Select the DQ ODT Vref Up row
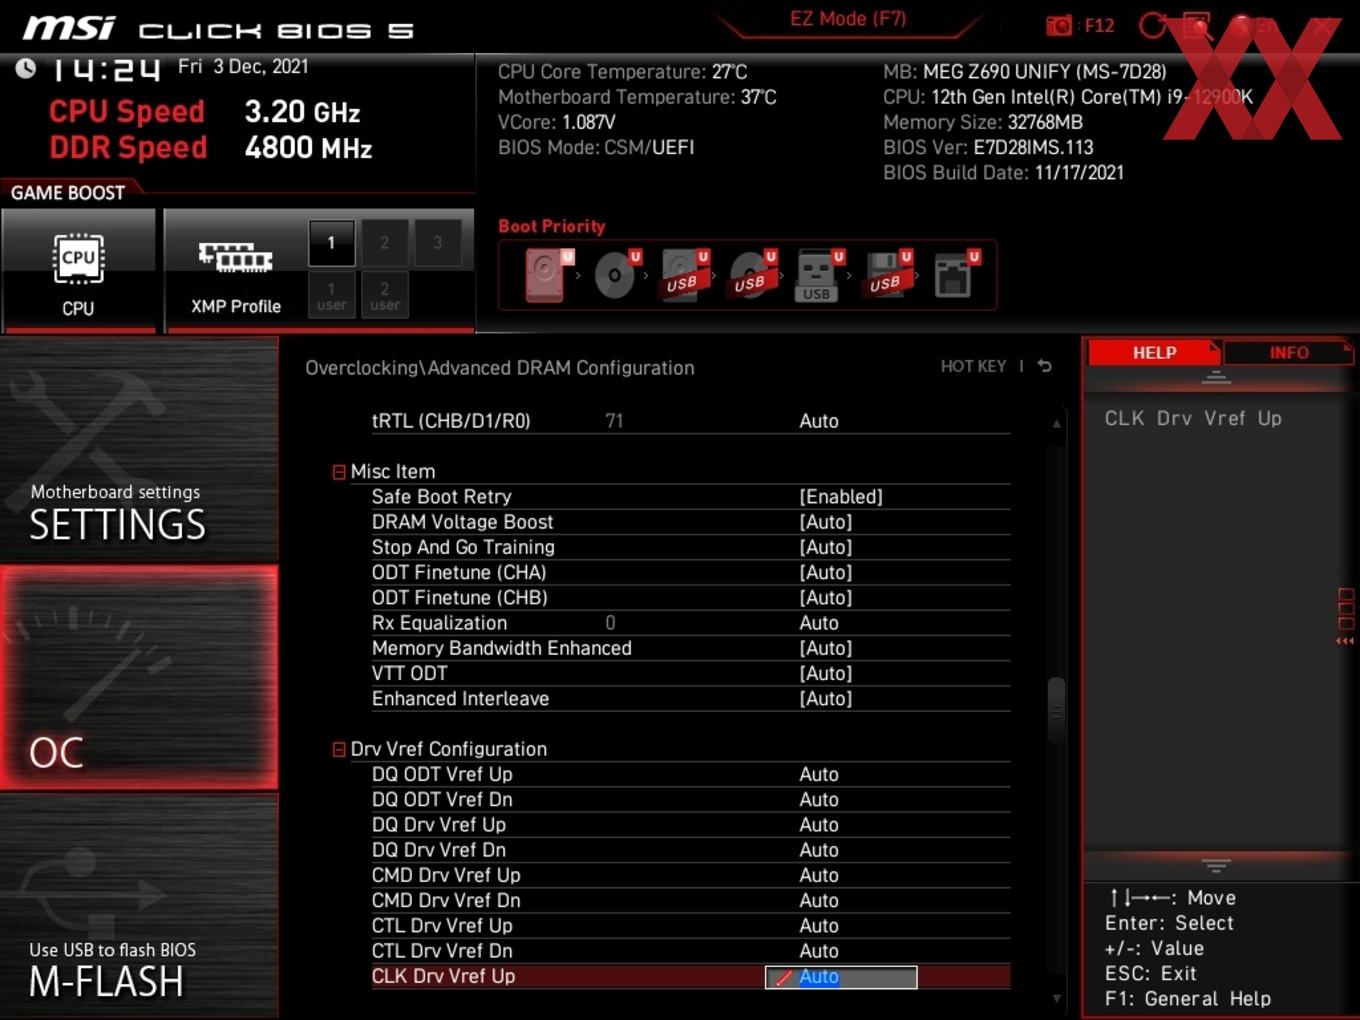Viewport: 1360px width, 1020px height. (x=690, y=775)
